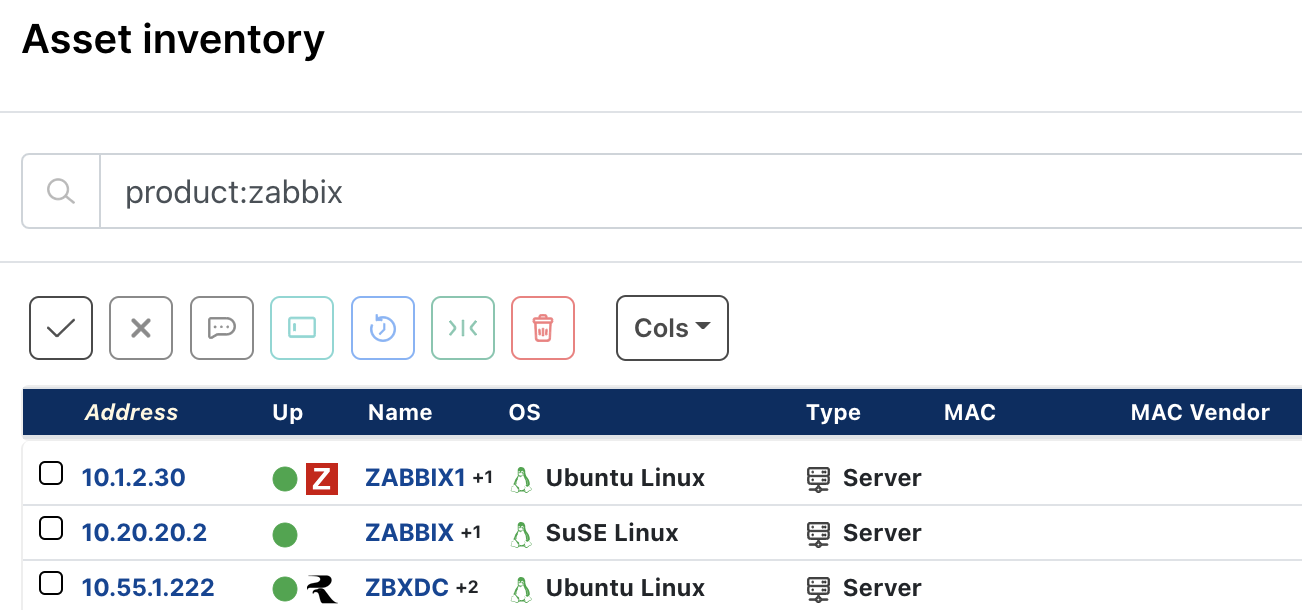Open the Cols column dropdown
The height and width of the screenshot is (610, 1302).
pyautogui.click(x=672, y=328)
